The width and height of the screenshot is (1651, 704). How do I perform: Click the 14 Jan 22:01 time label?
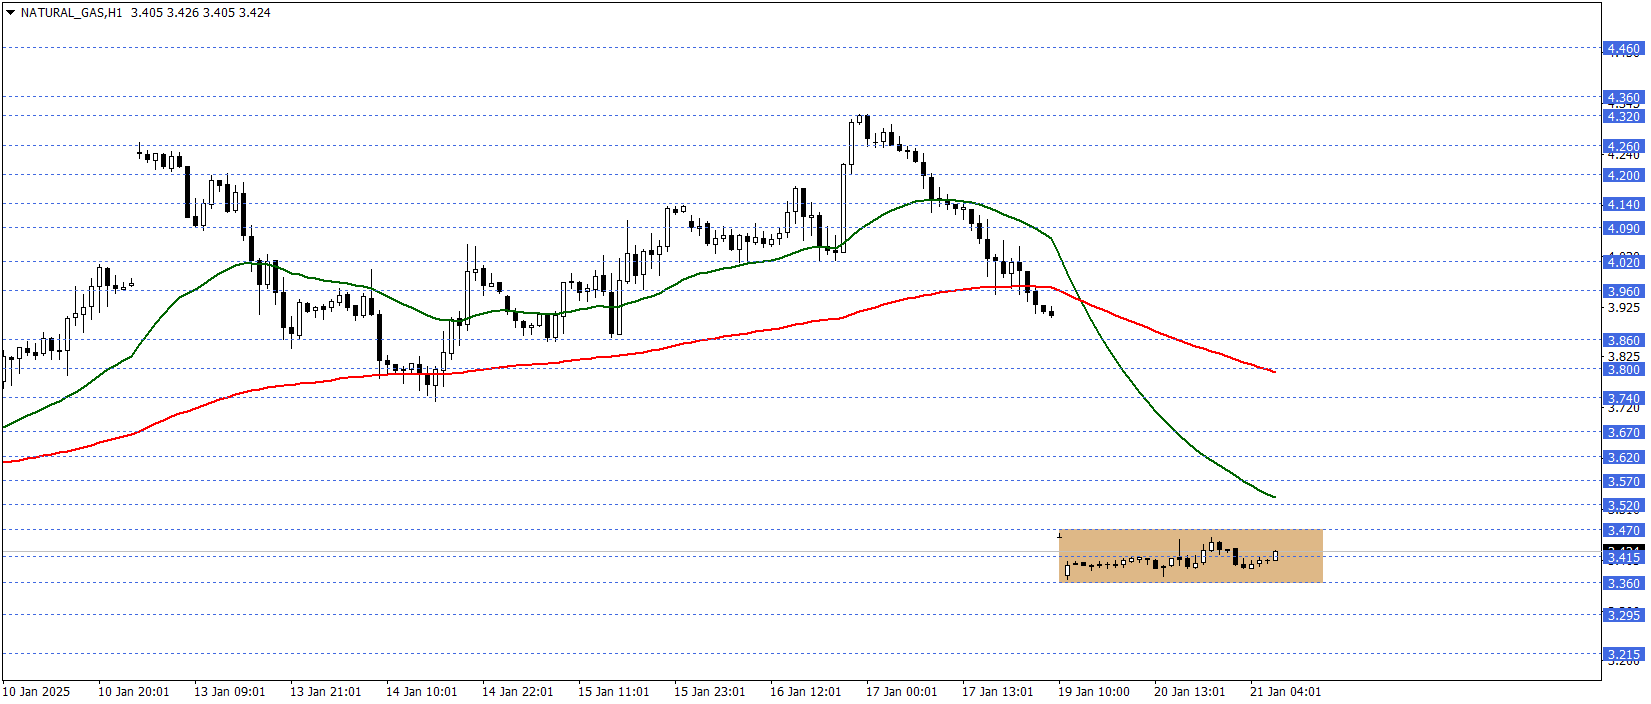pyautogui.click(x=517, y=692)
